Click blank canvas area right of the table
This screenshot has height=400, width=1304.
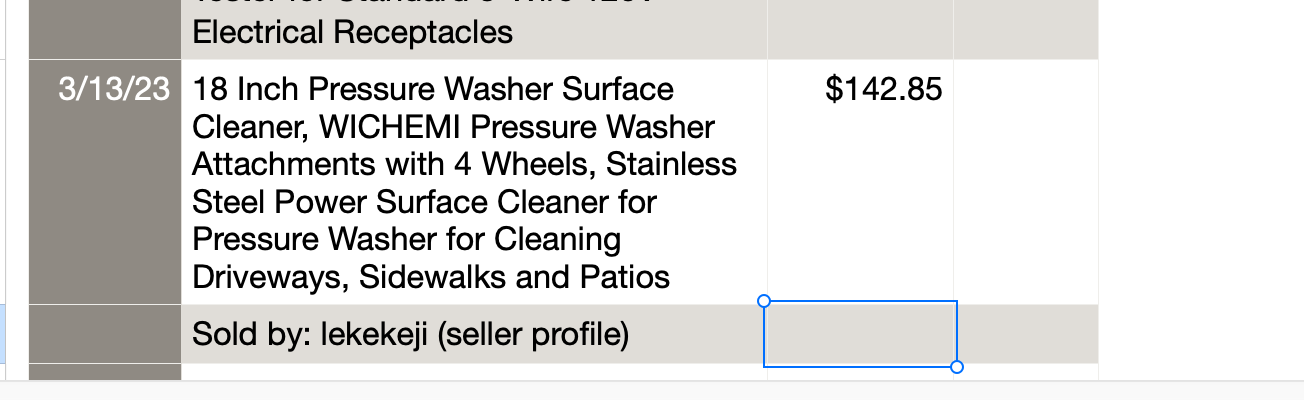1200,190
